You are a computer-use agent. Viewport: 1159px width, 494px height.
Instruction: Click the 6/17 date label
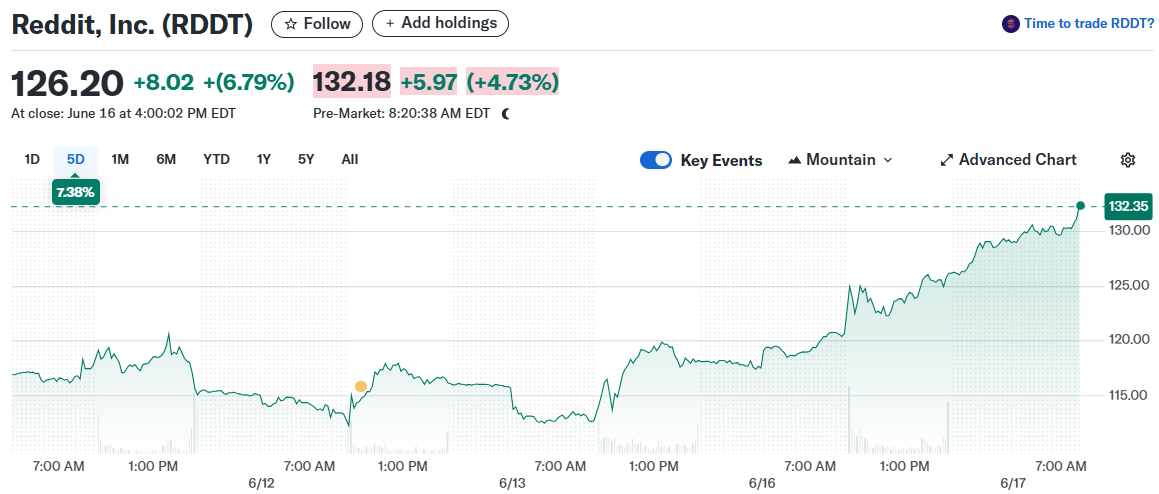[x=1012, y=483]
